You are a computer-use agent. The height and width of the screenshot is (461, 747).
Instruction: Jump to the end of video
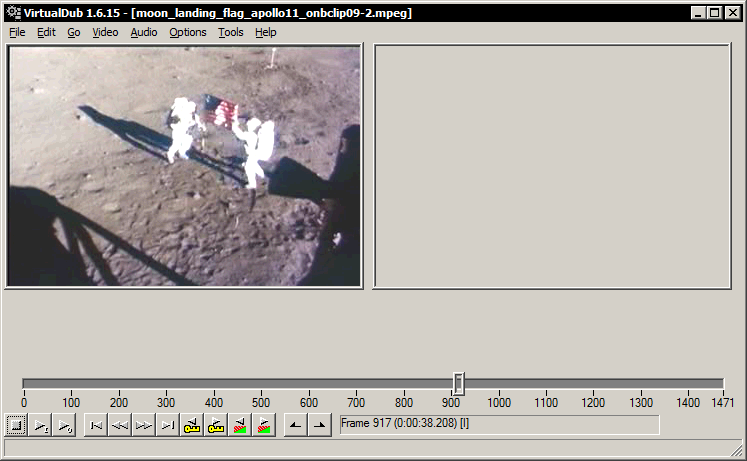pos(168,425)
